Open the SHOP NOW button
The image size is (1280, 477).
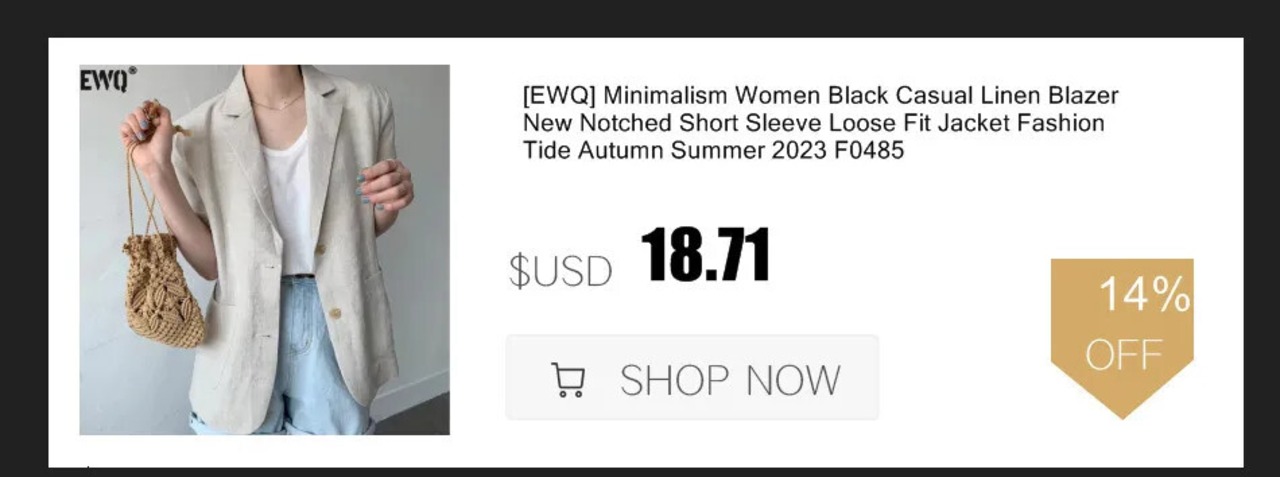[x=692, y=378]
